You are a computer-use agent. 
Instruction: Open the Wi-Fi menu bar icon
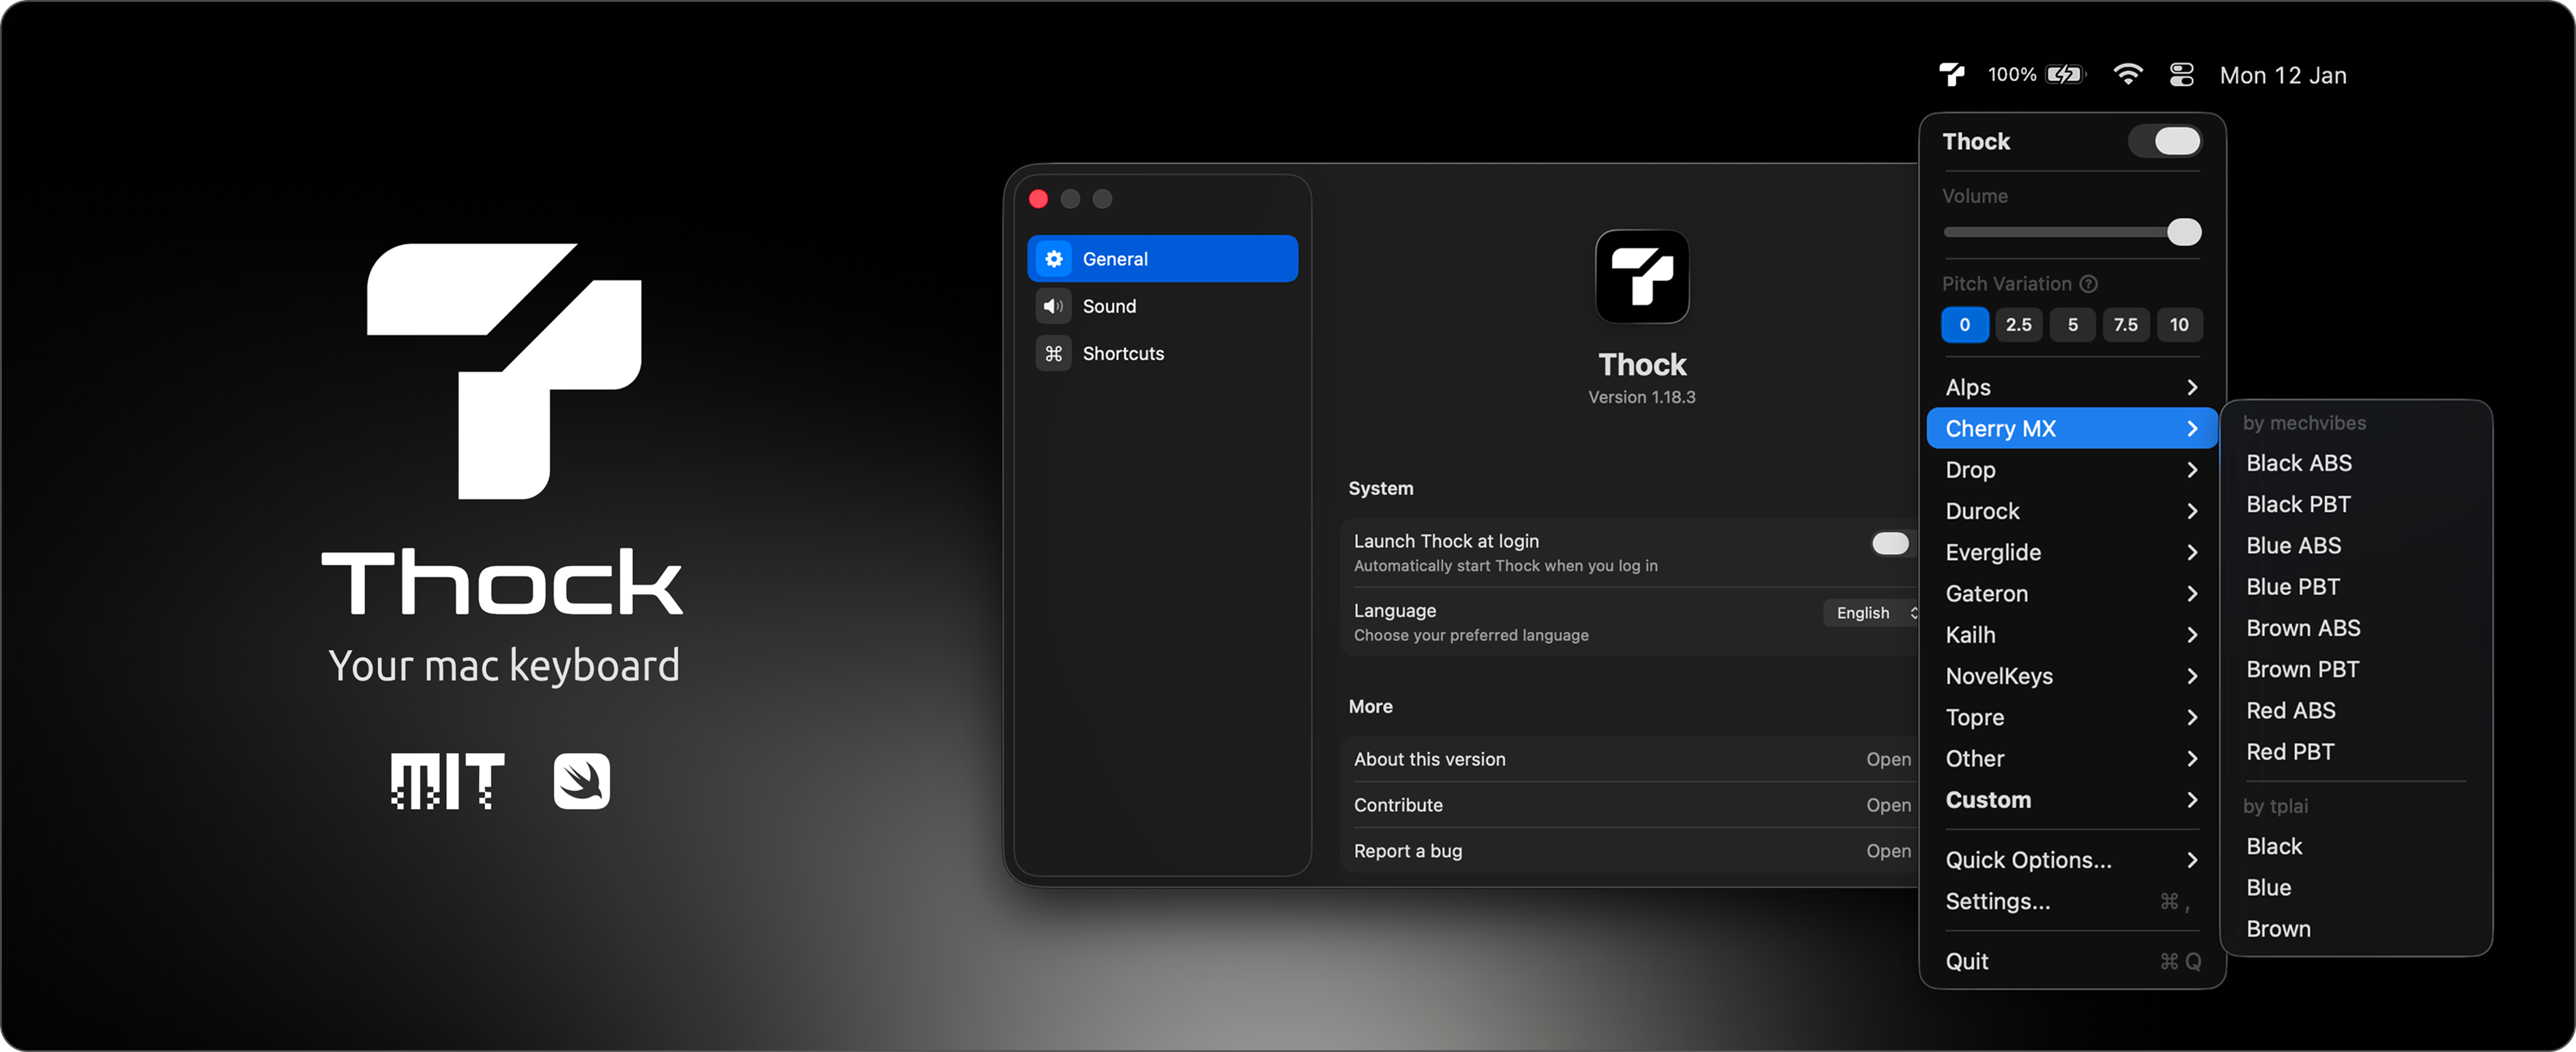(x=2128, y=75)
